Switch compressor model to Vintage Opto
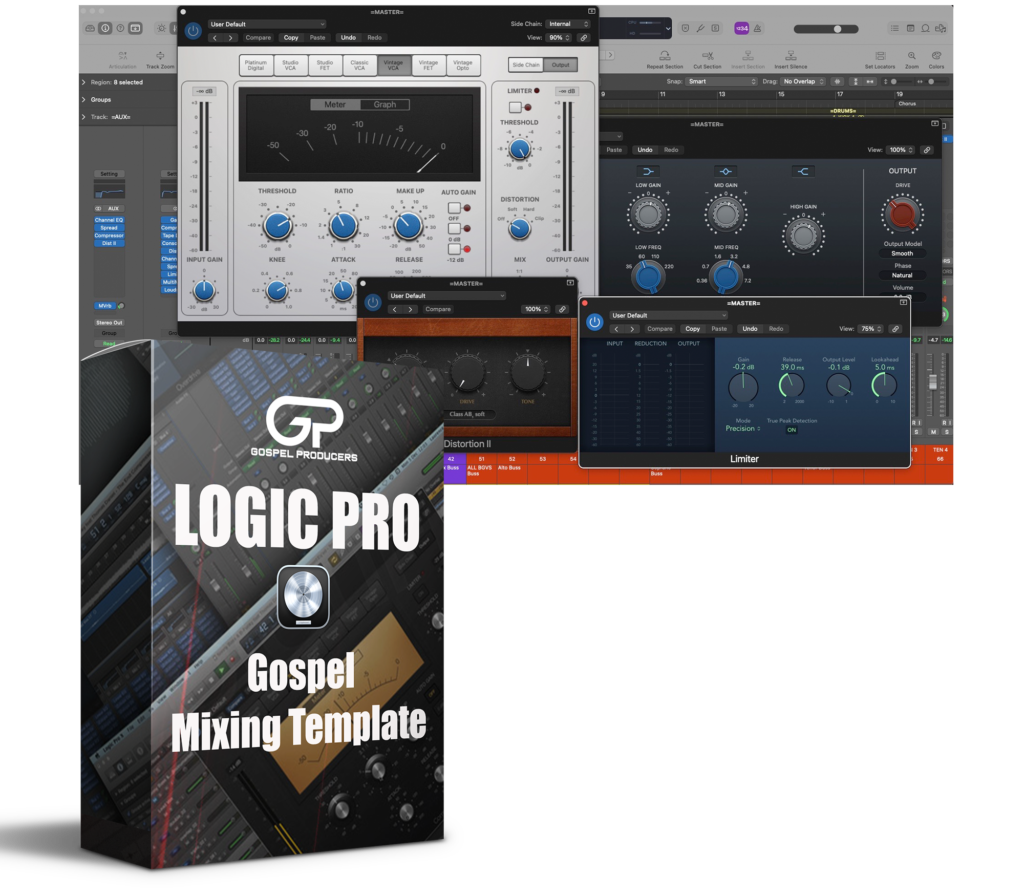 point(463,65)
